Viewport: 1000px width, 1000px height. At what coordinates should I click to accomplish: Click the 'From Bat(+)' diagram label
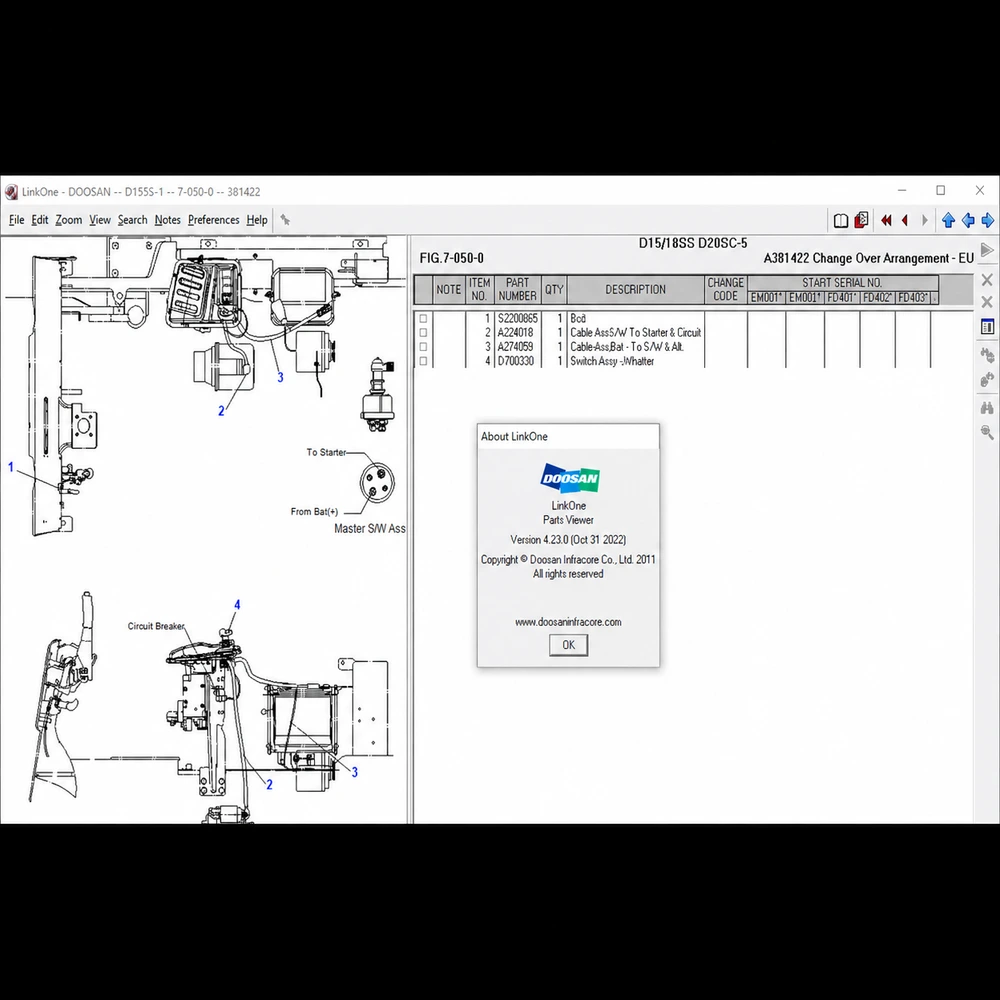[x=314, y=511]
